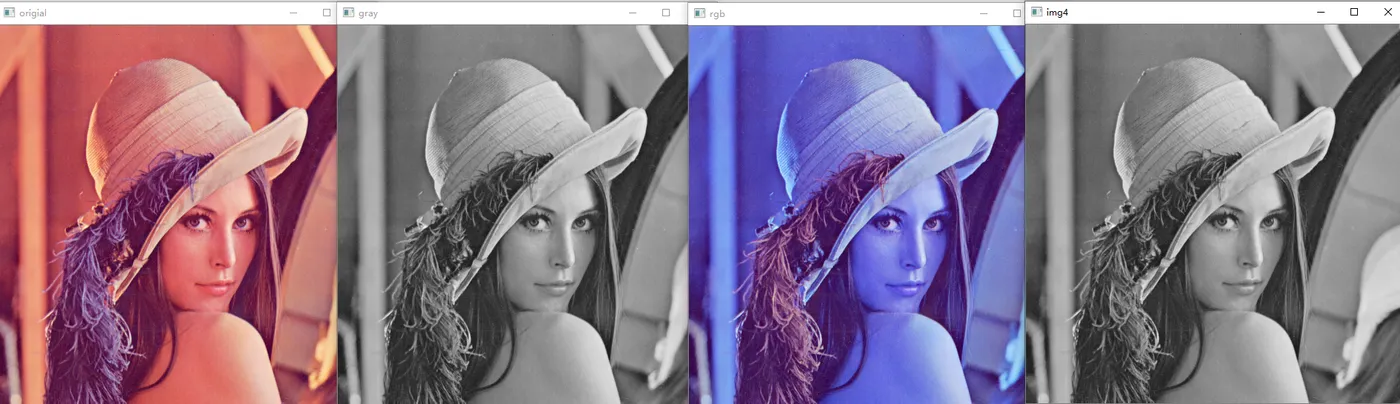Maximize the gray window
Viewport: 1400px width, 404px height.
coord(666,13)
